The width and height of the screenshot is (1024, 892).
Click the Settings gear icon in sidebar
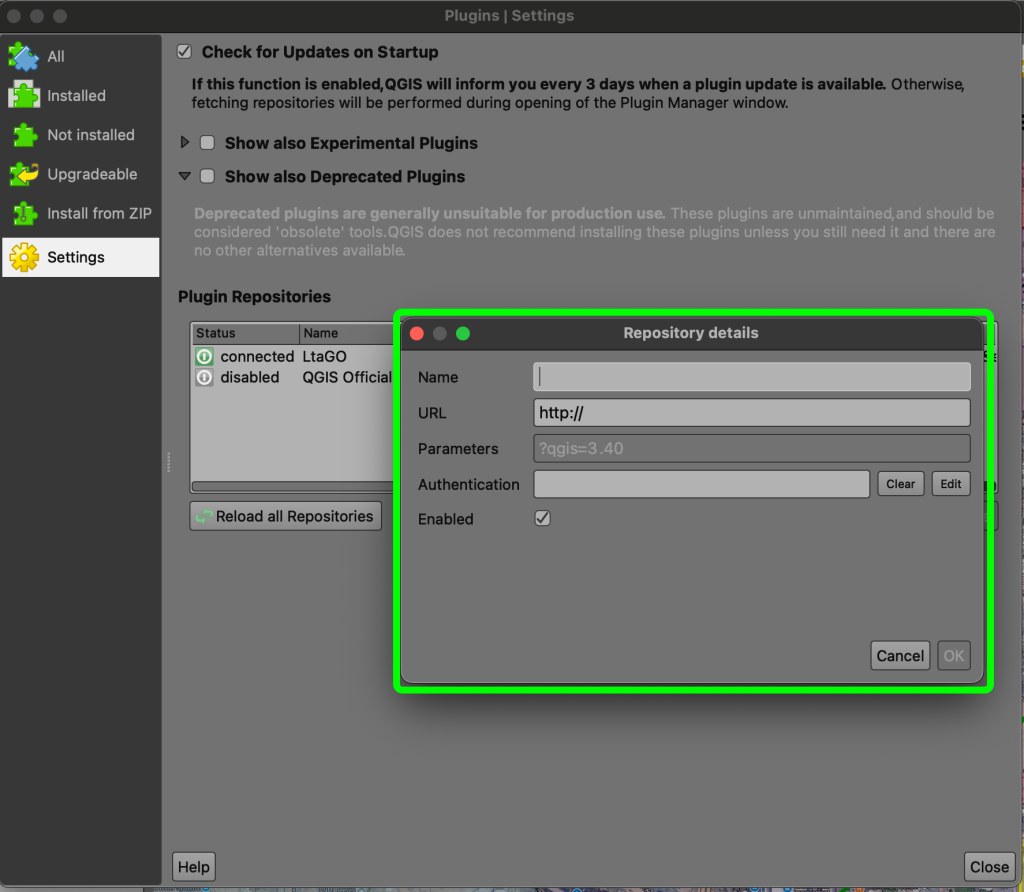click(x=24, y=257)
